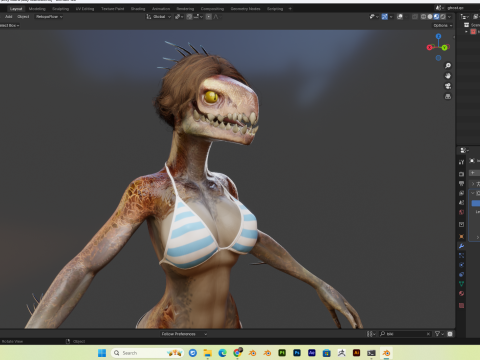Switch to the Texture Paint workspace tab
The width and height of the screenshot is (480, 360).
tap(113, 9)
